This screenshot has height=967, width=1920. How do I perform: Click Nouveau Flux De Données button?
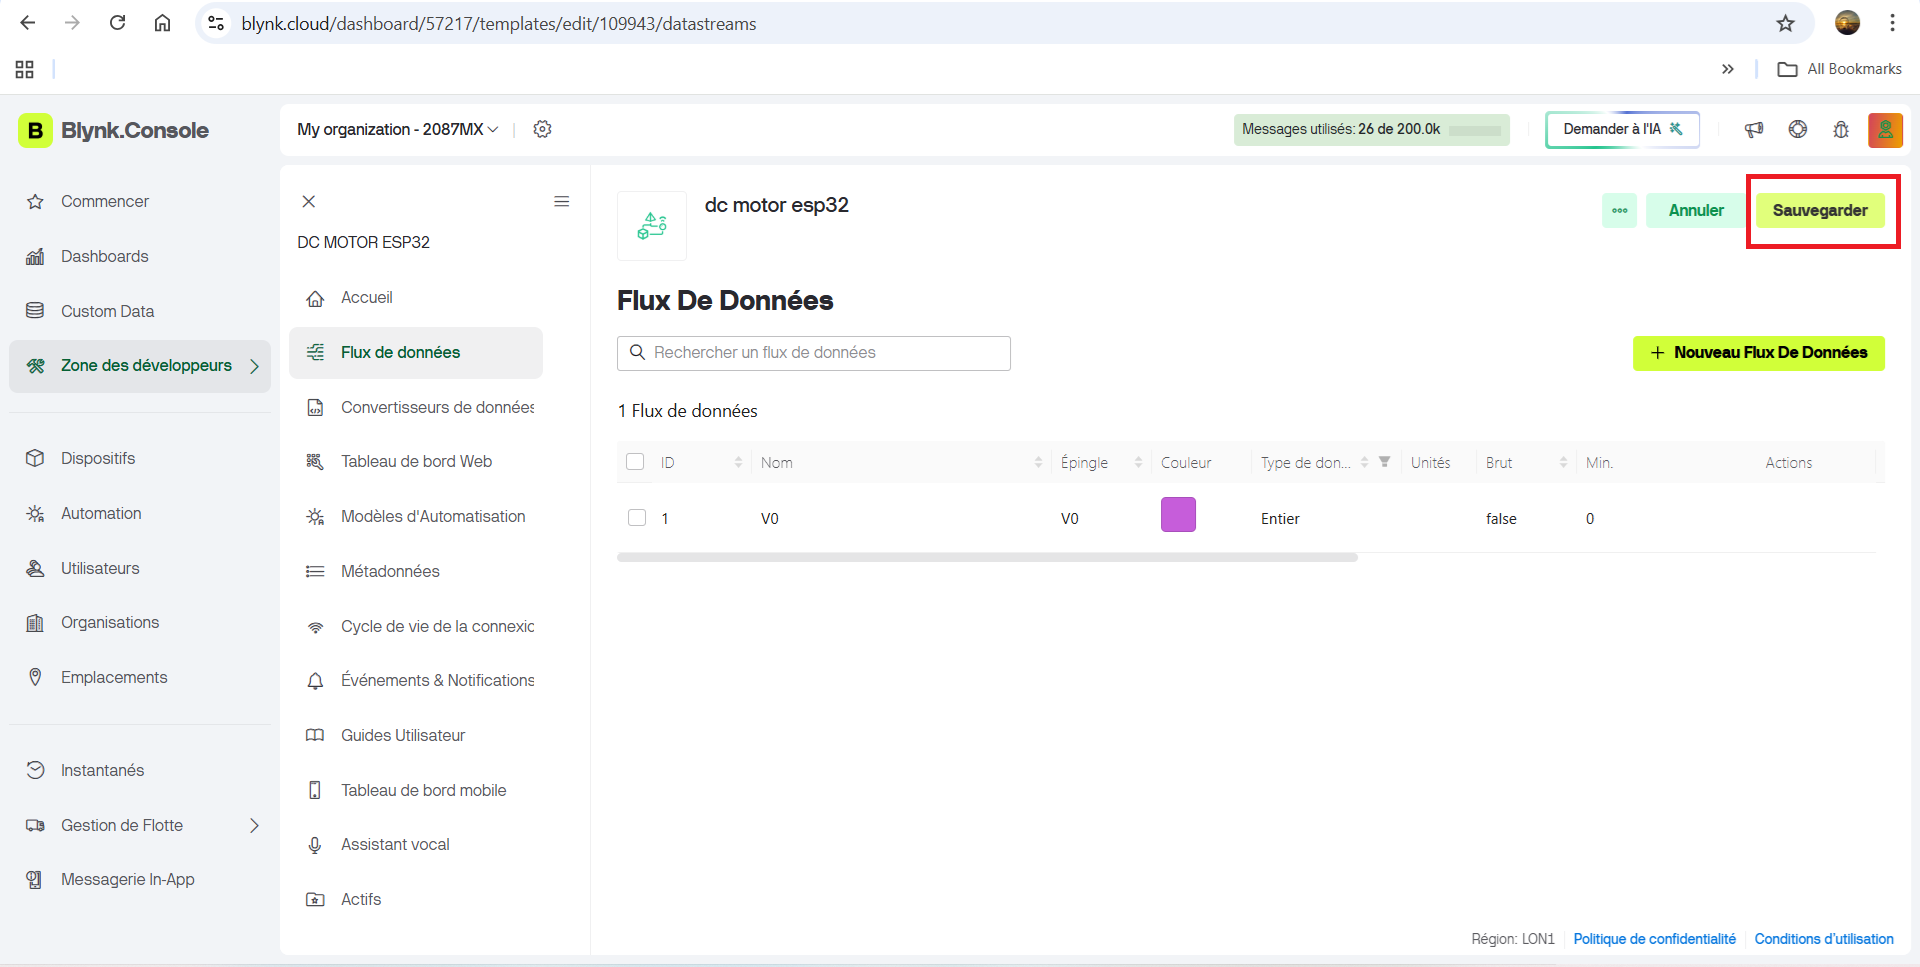(x=1759, y=353)
